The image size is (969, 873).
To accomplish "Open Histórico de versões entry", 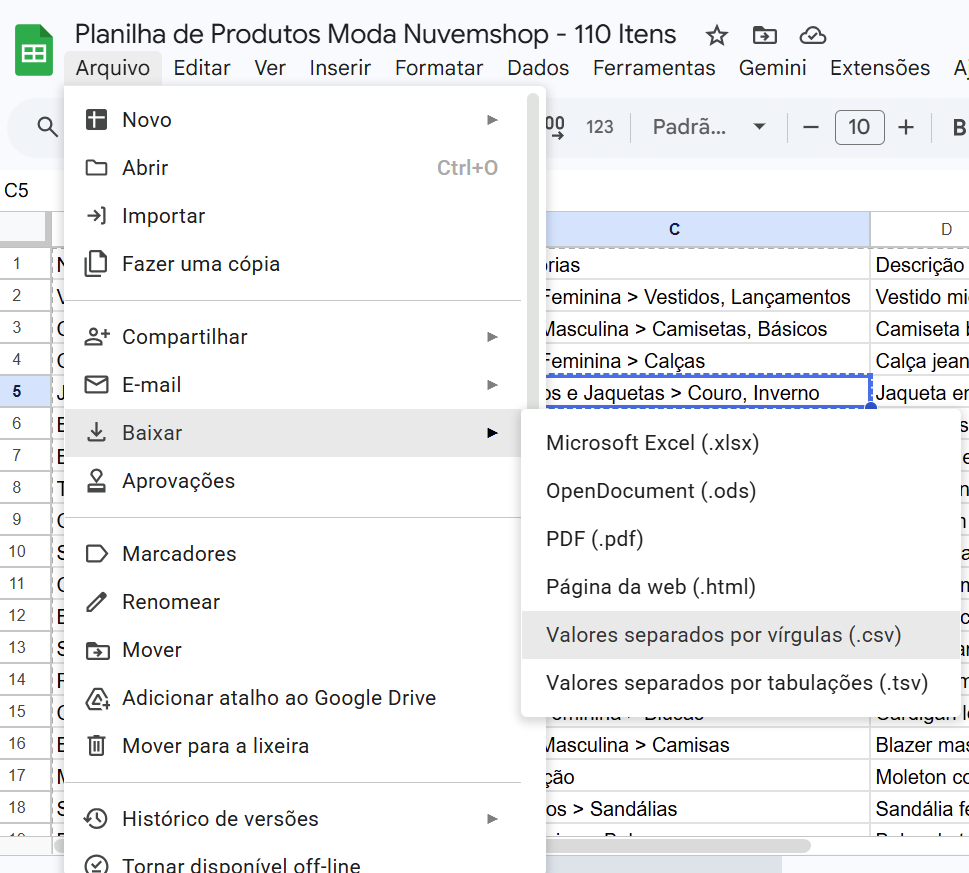I will (x=293, y=819).
